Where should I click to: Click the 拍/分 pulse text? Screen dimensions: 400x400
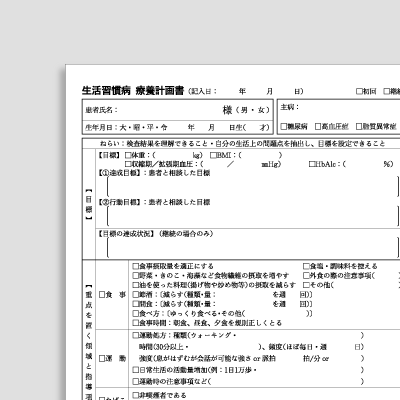tap(311, 359)
